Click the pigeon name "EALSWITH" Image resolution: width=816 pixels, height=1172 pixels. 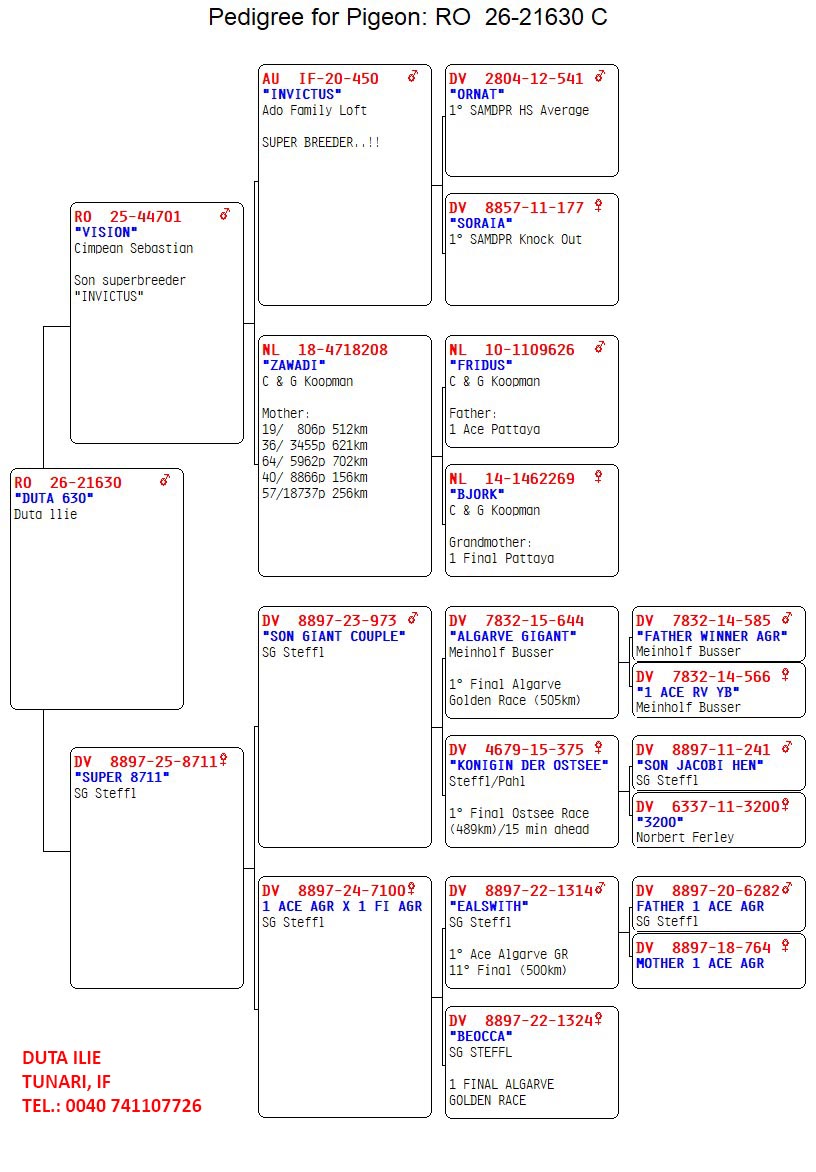coord(489,907)
